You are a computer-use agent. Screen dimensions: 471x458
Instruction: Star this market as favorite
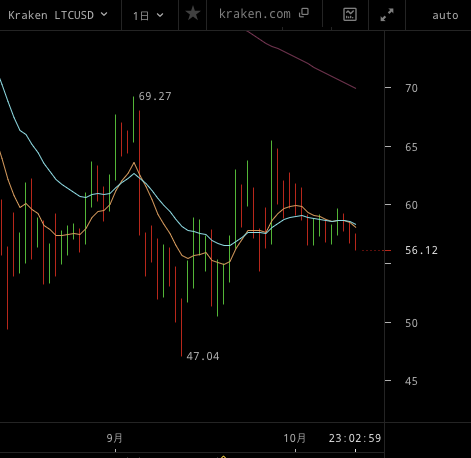coord(193,14)
